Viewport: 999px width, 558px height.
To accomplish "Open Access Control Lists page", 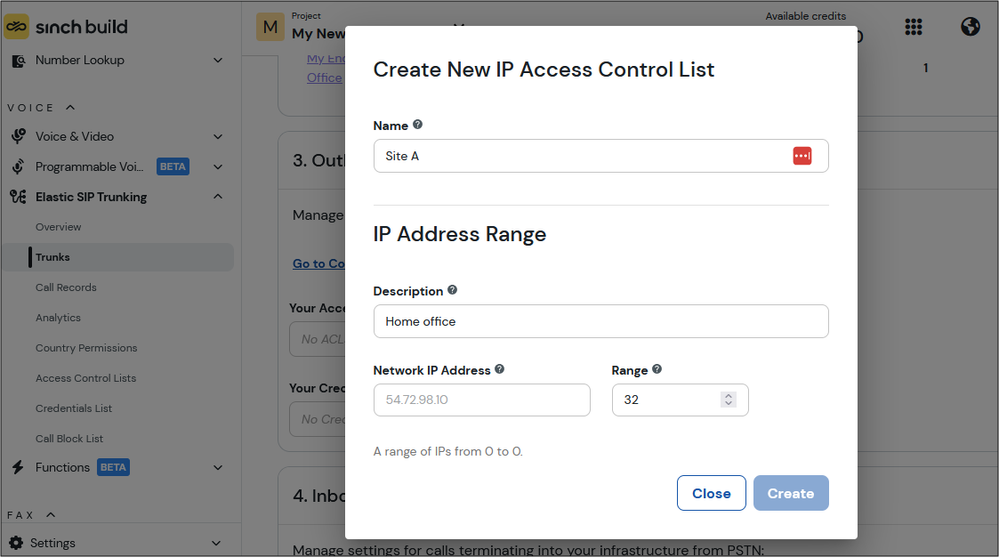I will tap(86, 378).
